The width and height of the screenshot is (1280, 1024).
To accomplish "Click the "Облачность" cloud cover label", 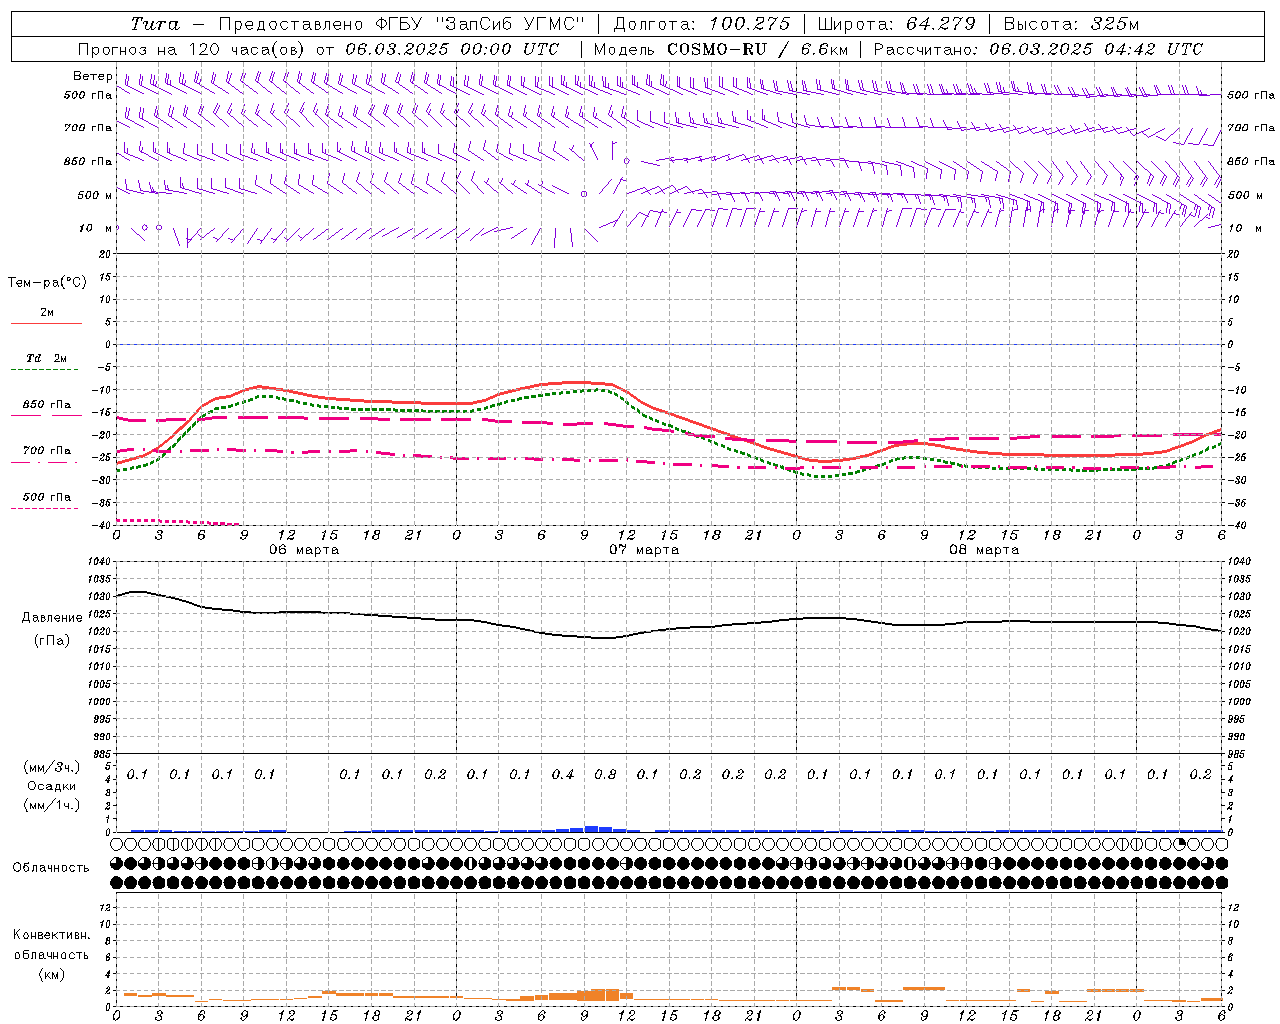I will point(51,867).
